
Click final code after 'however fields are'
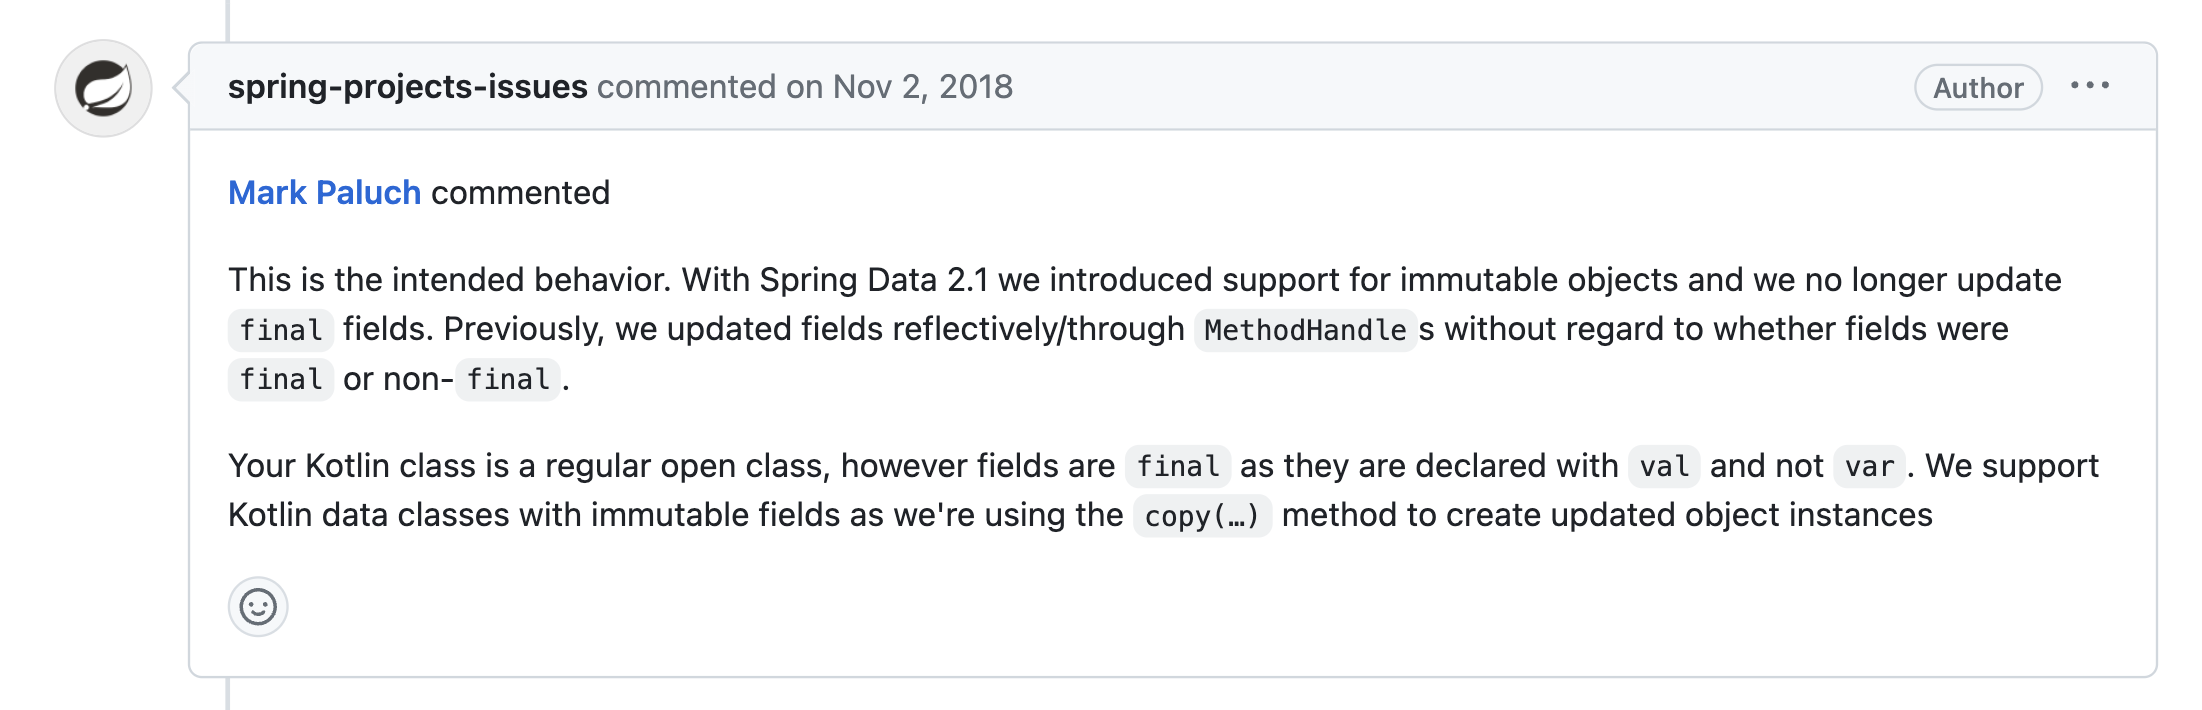tap(1178, 467)
